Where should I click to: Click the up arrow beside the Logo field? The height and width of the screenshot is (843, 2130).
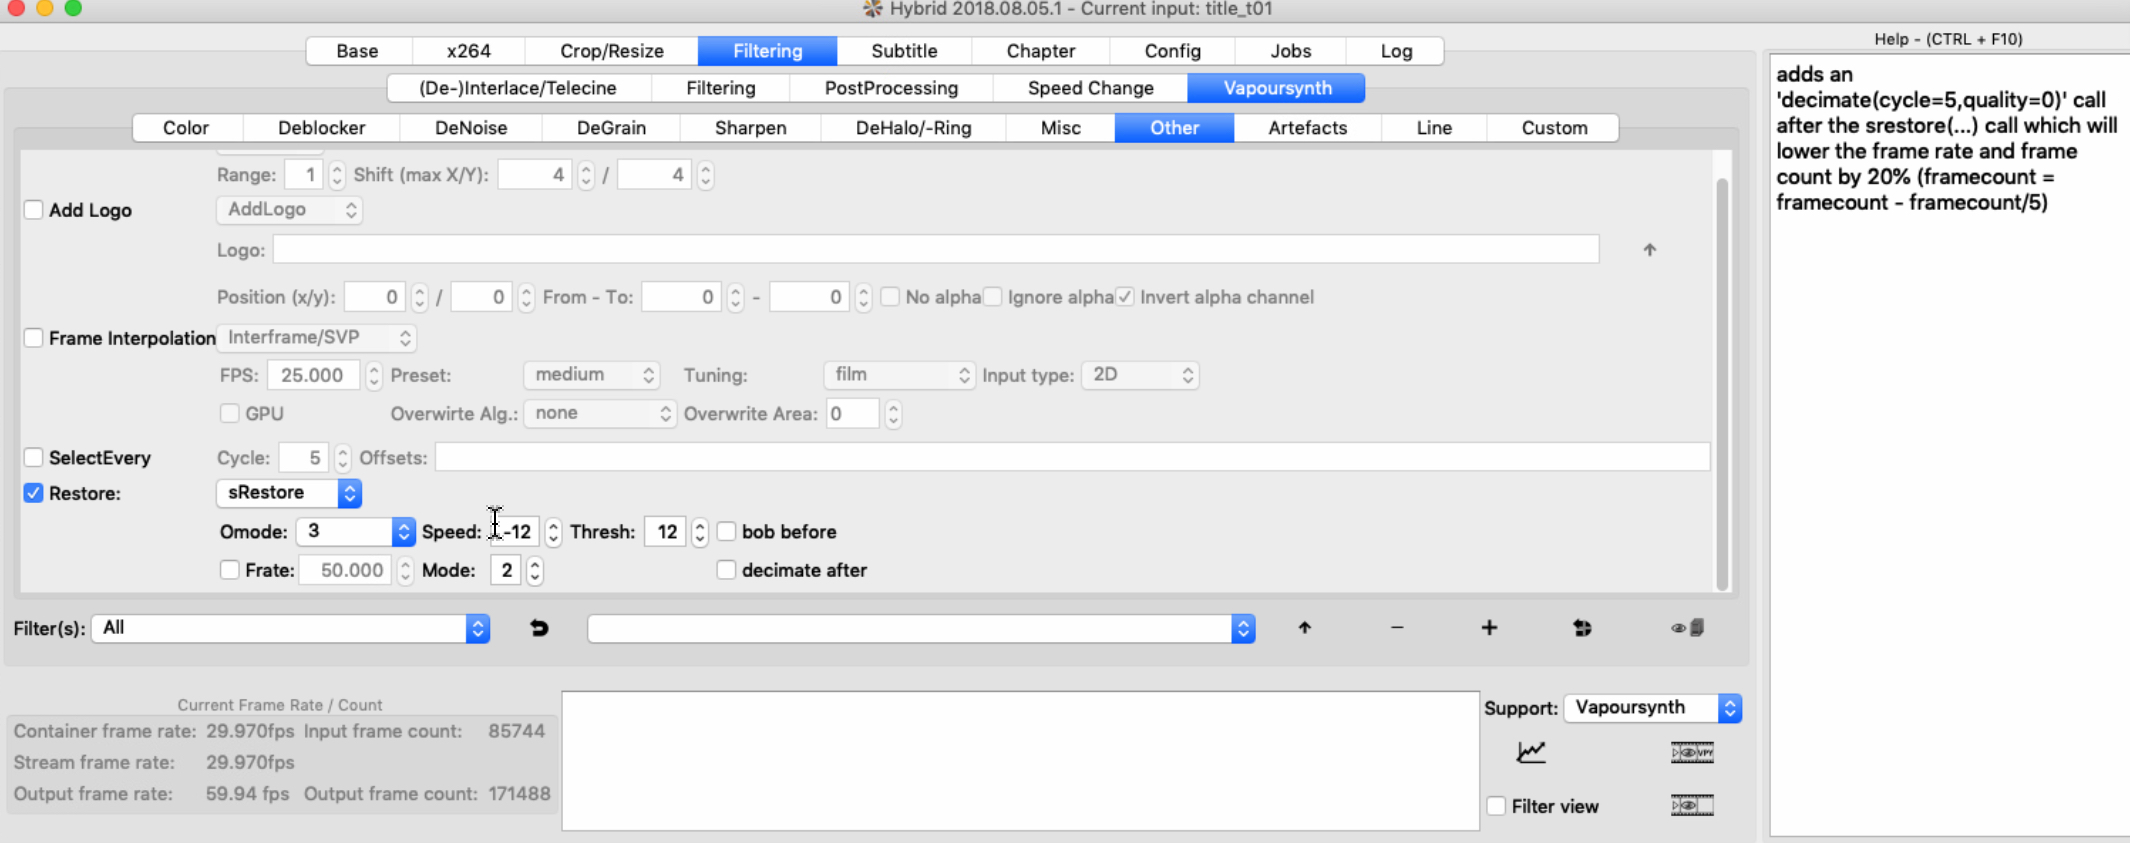(1649, 249)
